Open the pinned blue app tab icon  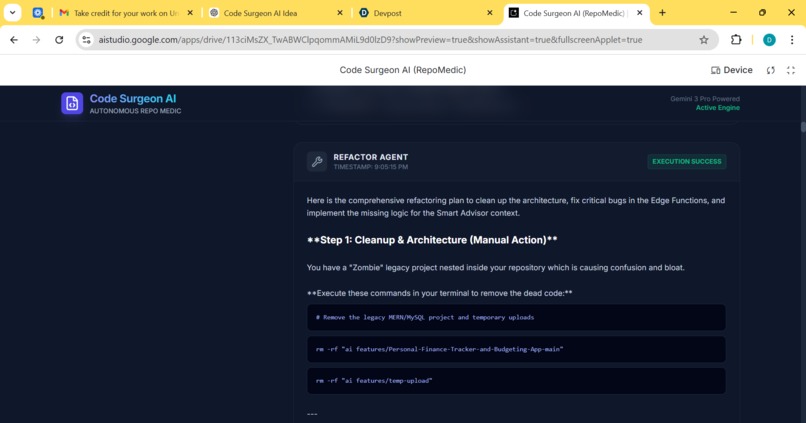pos(38,13)
